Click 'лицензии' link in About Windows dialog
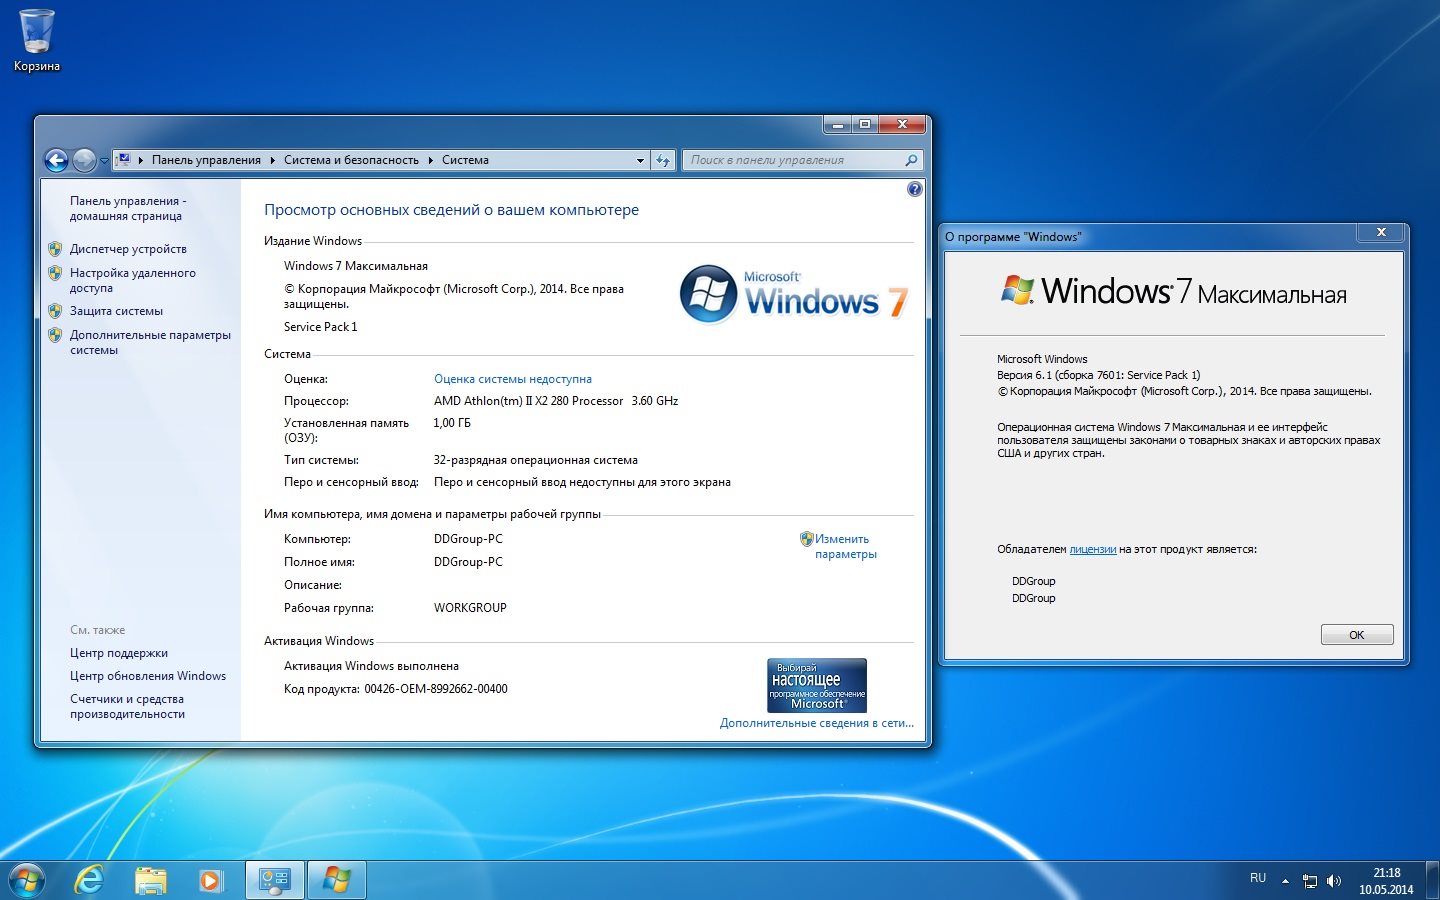1440x900 pixels. pyautogui.click(x=1093, y=549)
